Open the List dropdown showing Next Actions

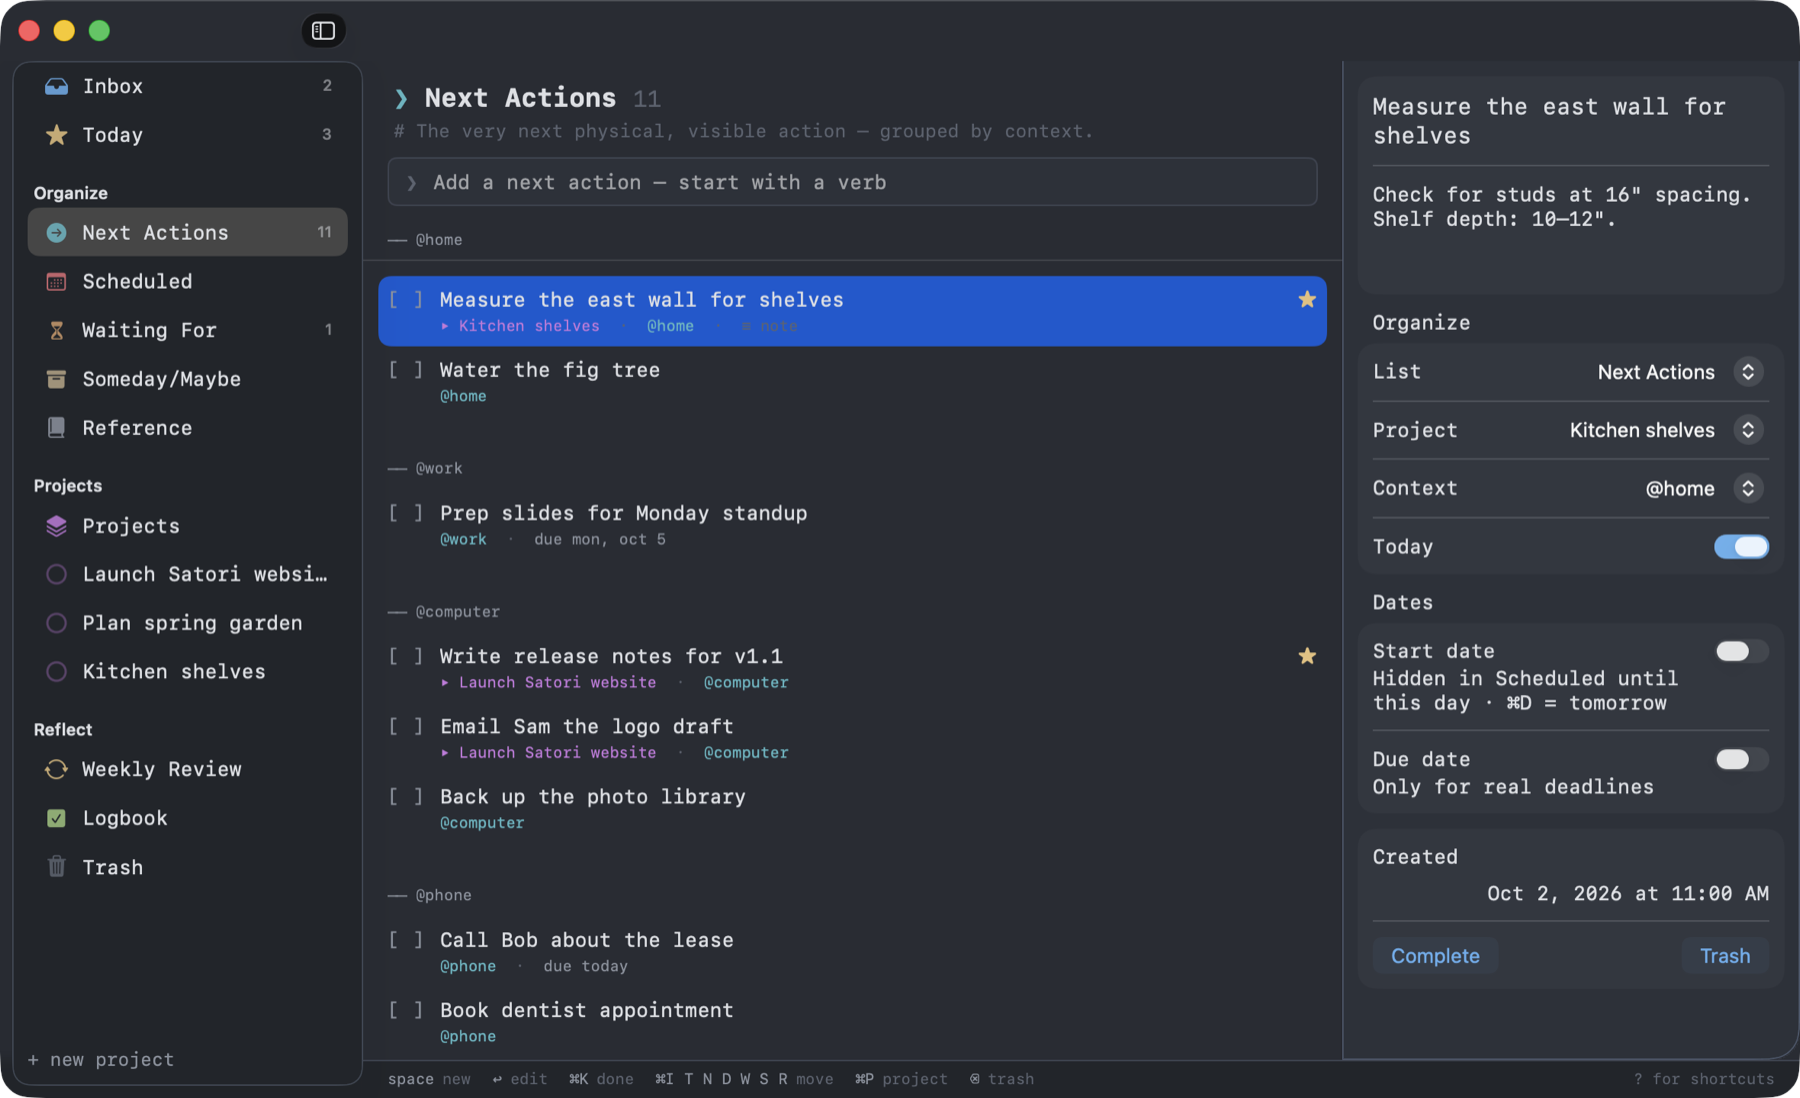coord(1680,372)
